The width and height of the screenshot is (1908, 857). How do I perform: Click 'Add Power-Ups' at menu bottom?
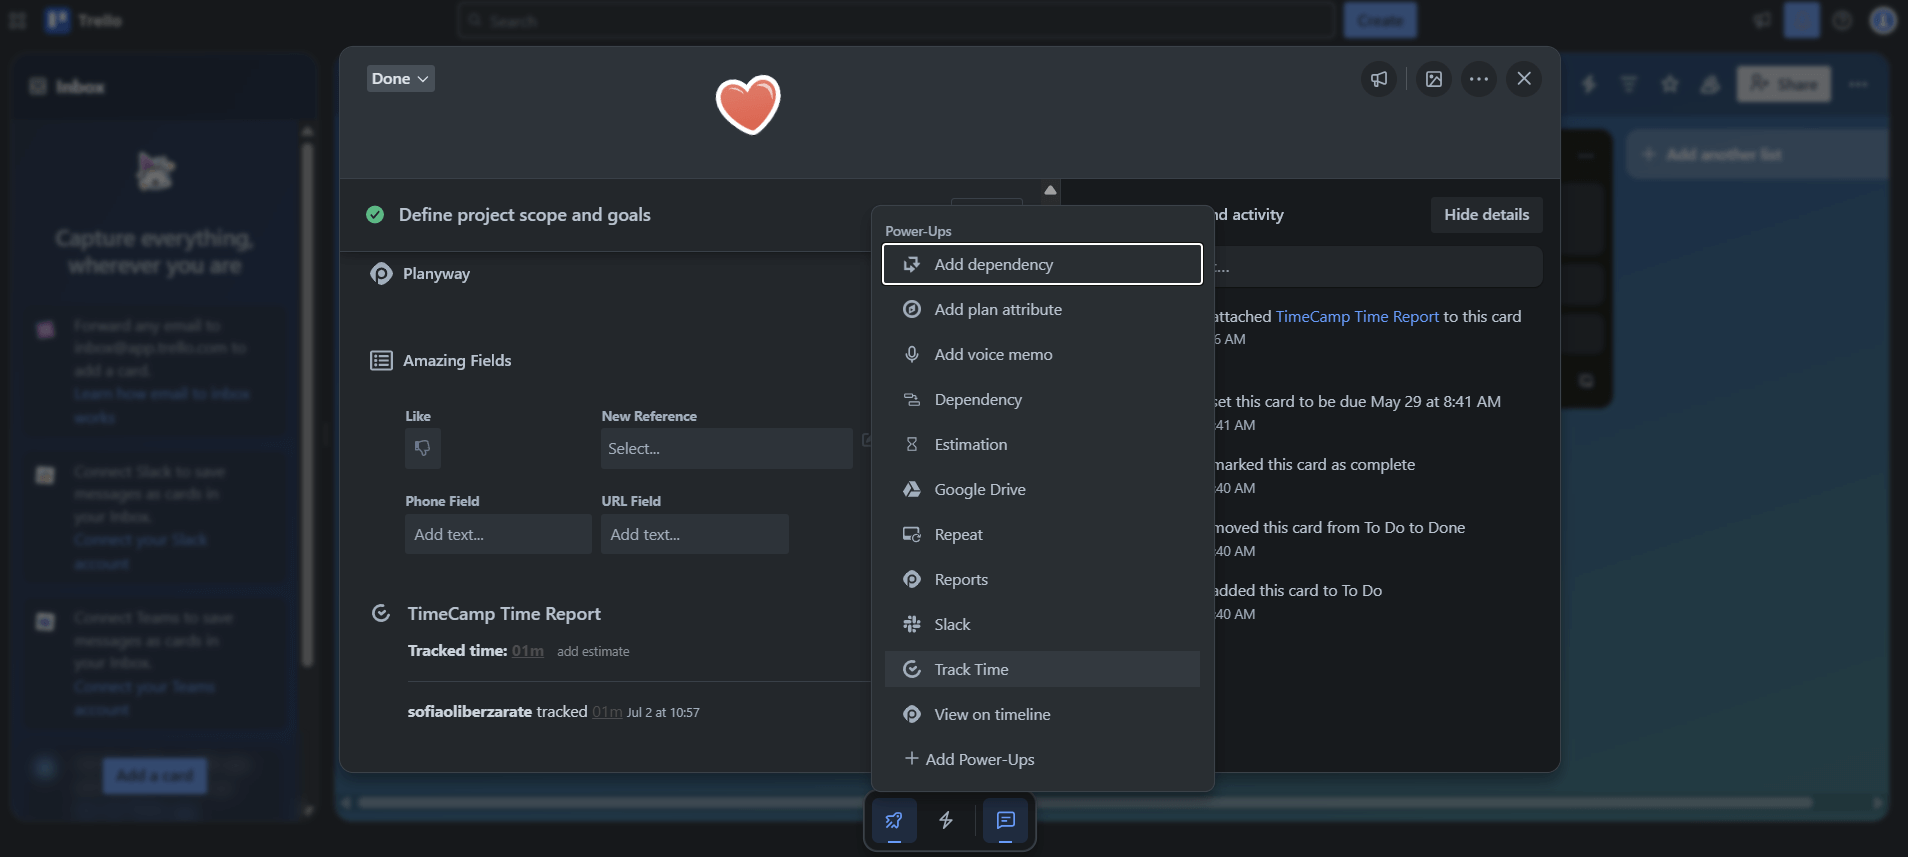[1042, 759]
